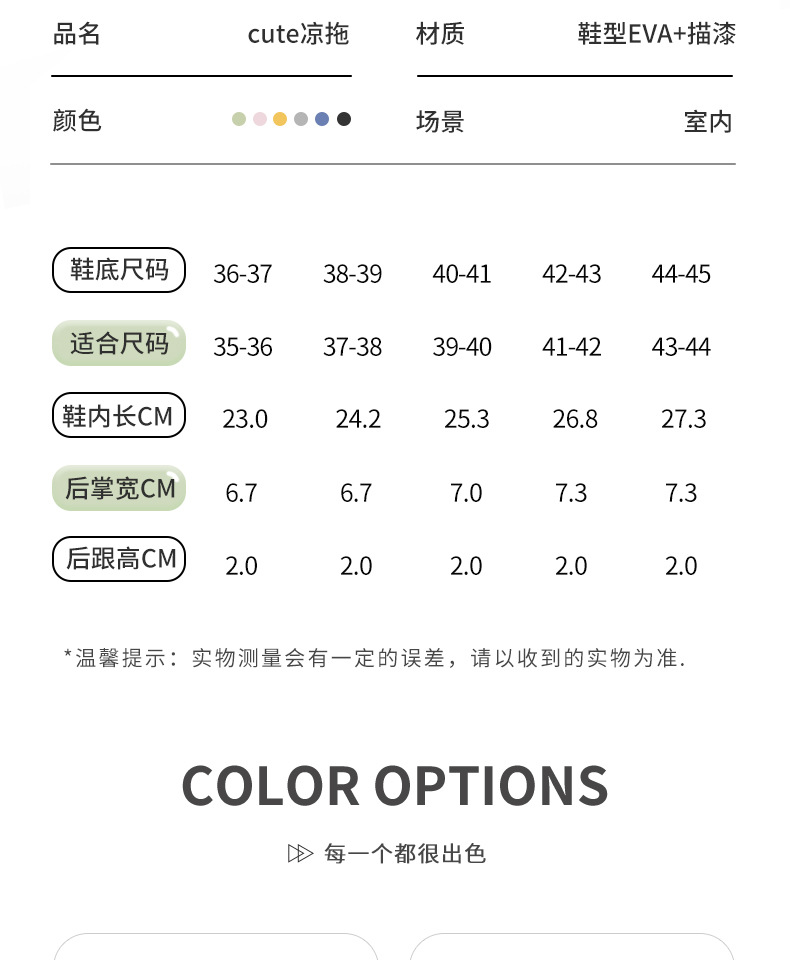Select the green 后掌宽CM label

tap(119, 488)
